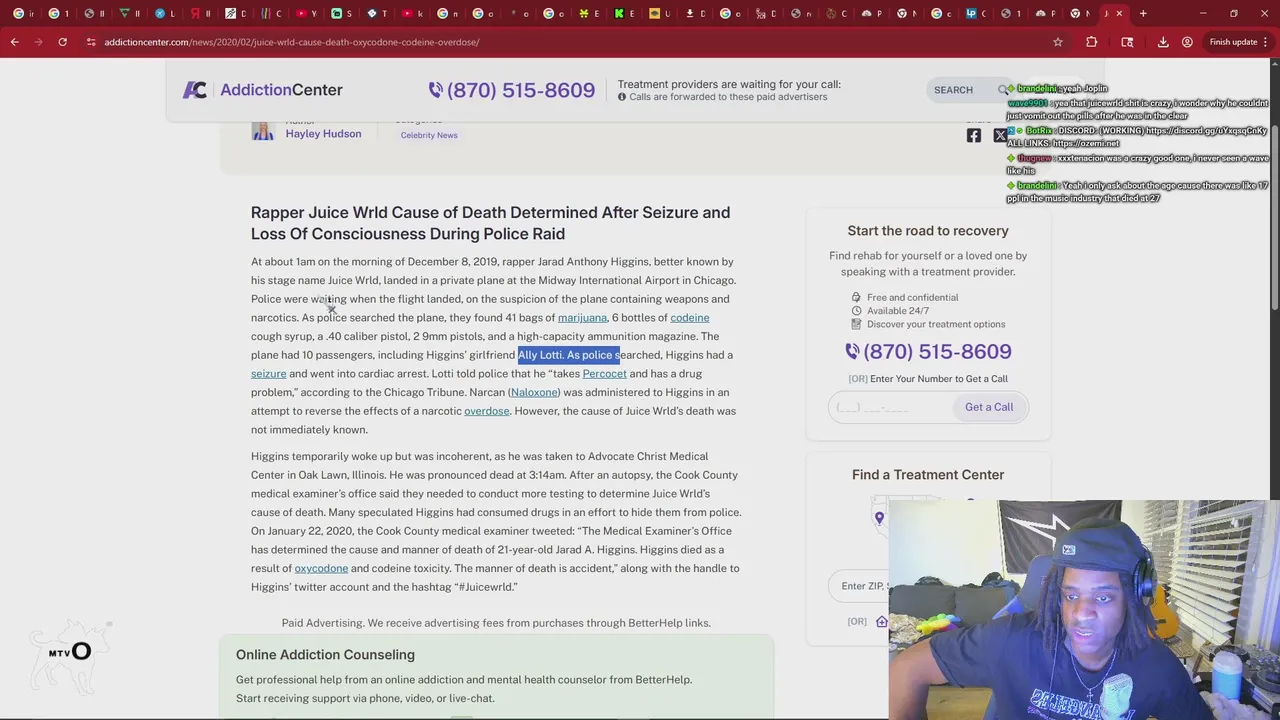Screen dimensions: 1280x720
Task: Click the info icon beside 'Calls are forwarded'
Action: click(622, 97)
